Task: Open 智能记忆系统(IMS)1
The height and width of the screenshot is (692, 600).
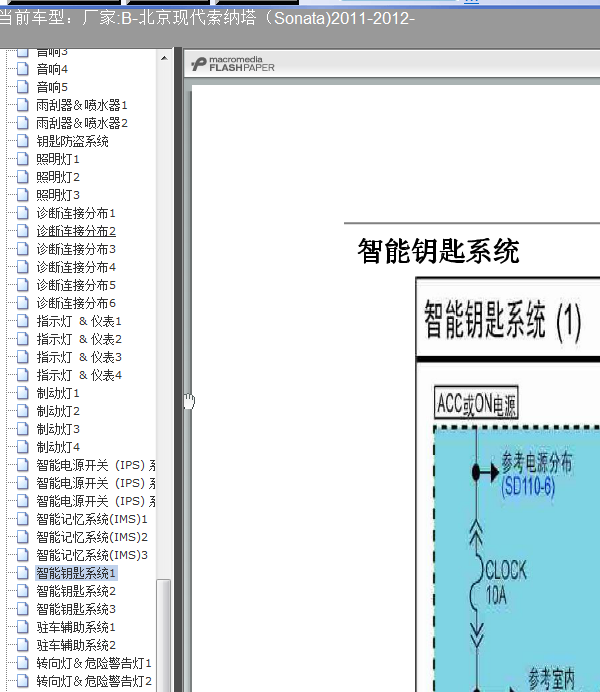Action: [92, 519]
